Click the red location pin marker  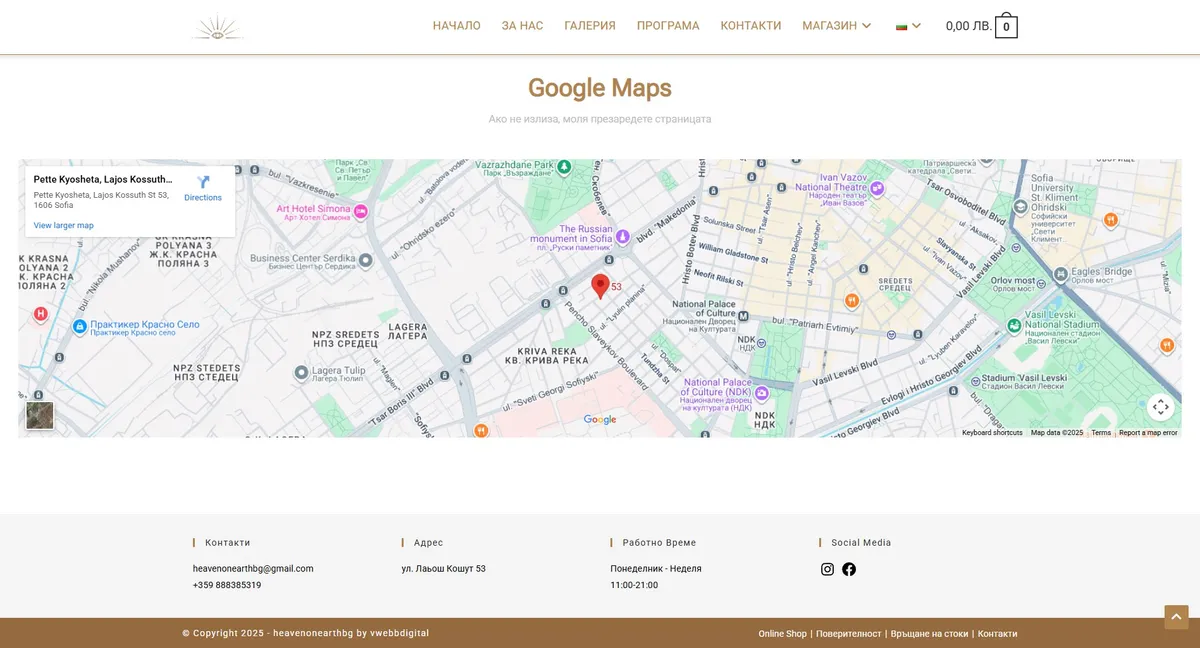(600, 286)
